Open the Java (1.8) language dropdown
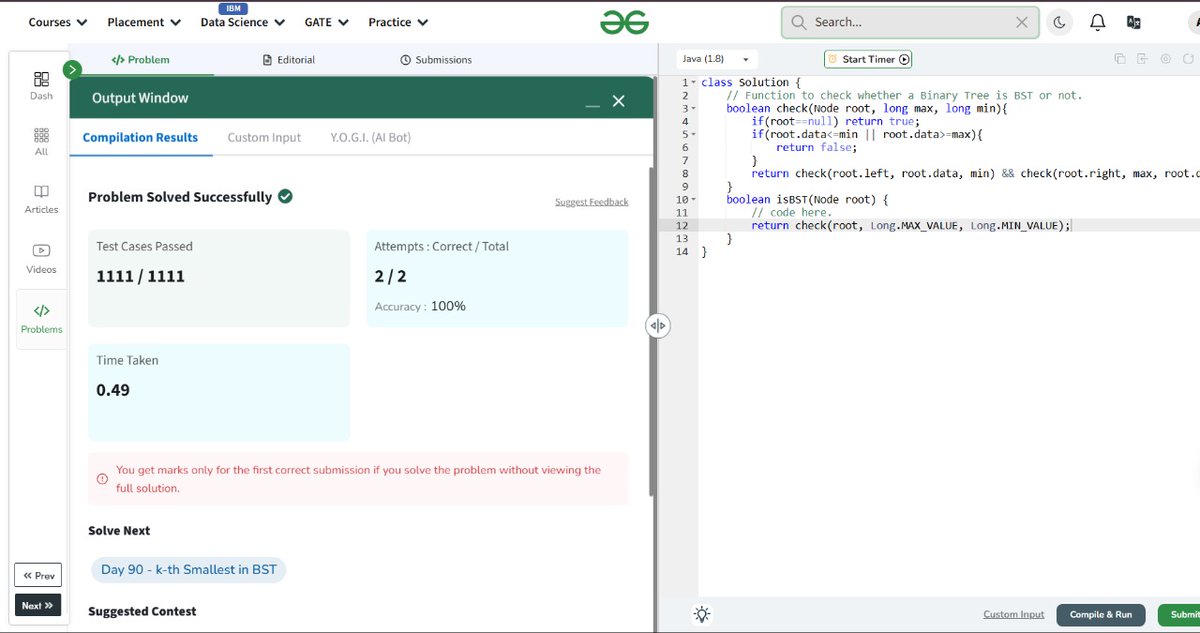Viewport: 1200px width, 633px height. 718,59
